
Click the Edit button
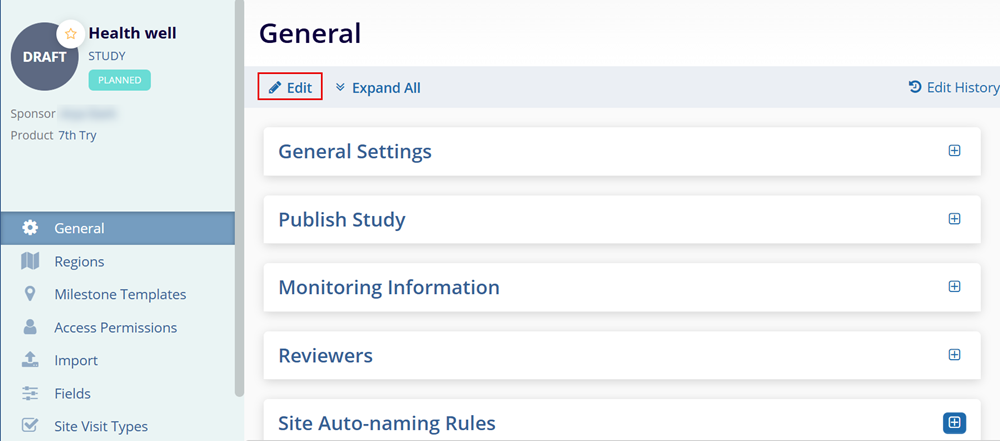coord(290,88)
